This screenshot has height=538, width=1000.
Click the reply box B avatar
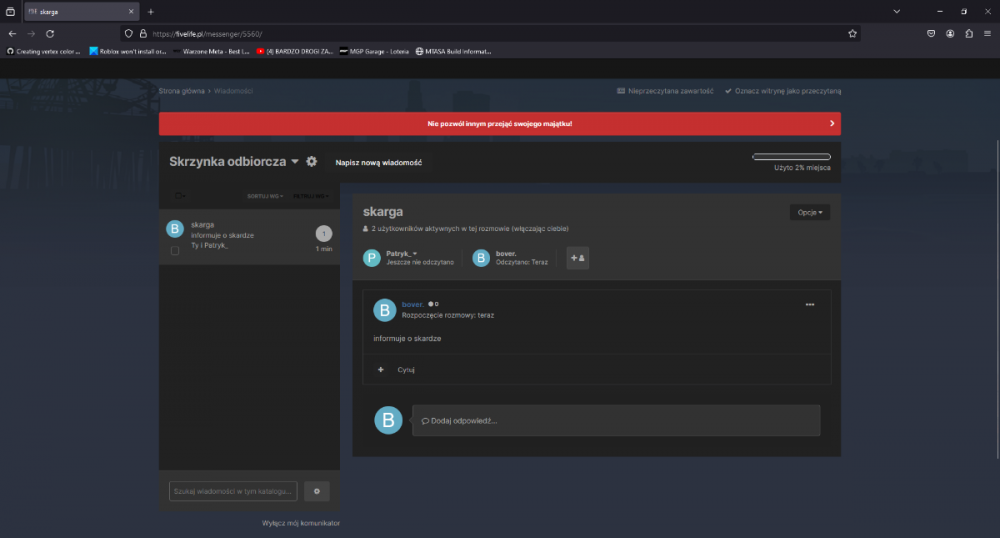click(388, 420)
